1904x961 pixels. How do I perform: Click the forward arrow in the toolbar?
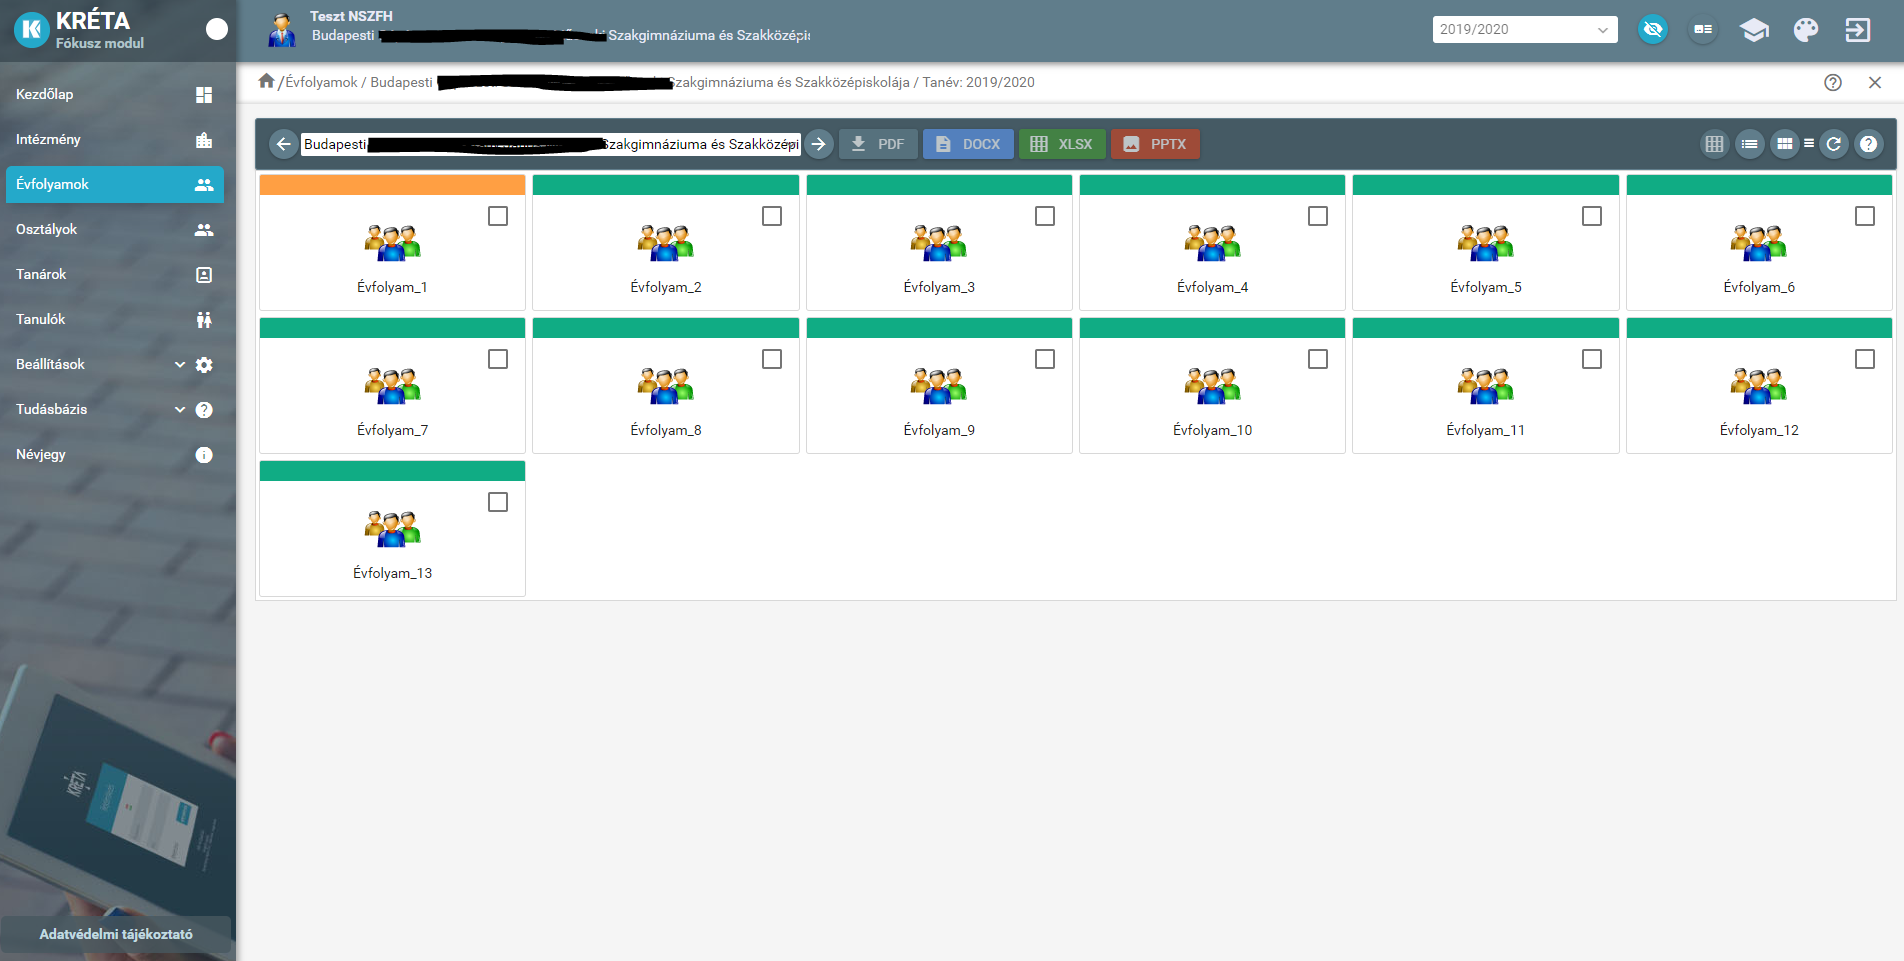[819, 144]
